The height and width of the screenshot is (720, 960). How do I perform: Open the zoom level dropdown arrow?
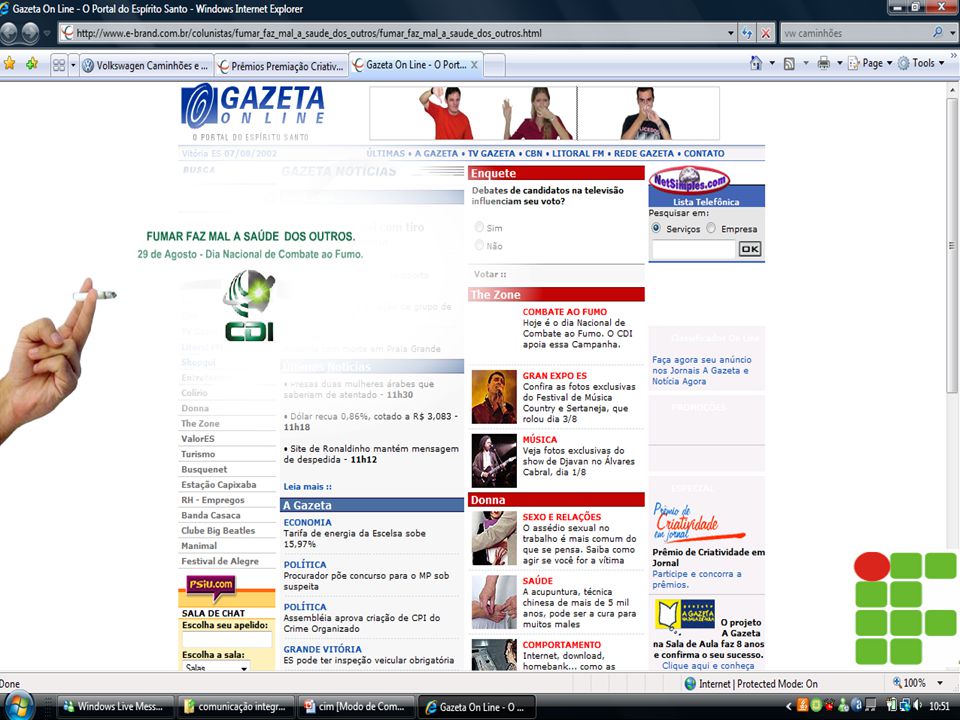[x=940, y=683]
